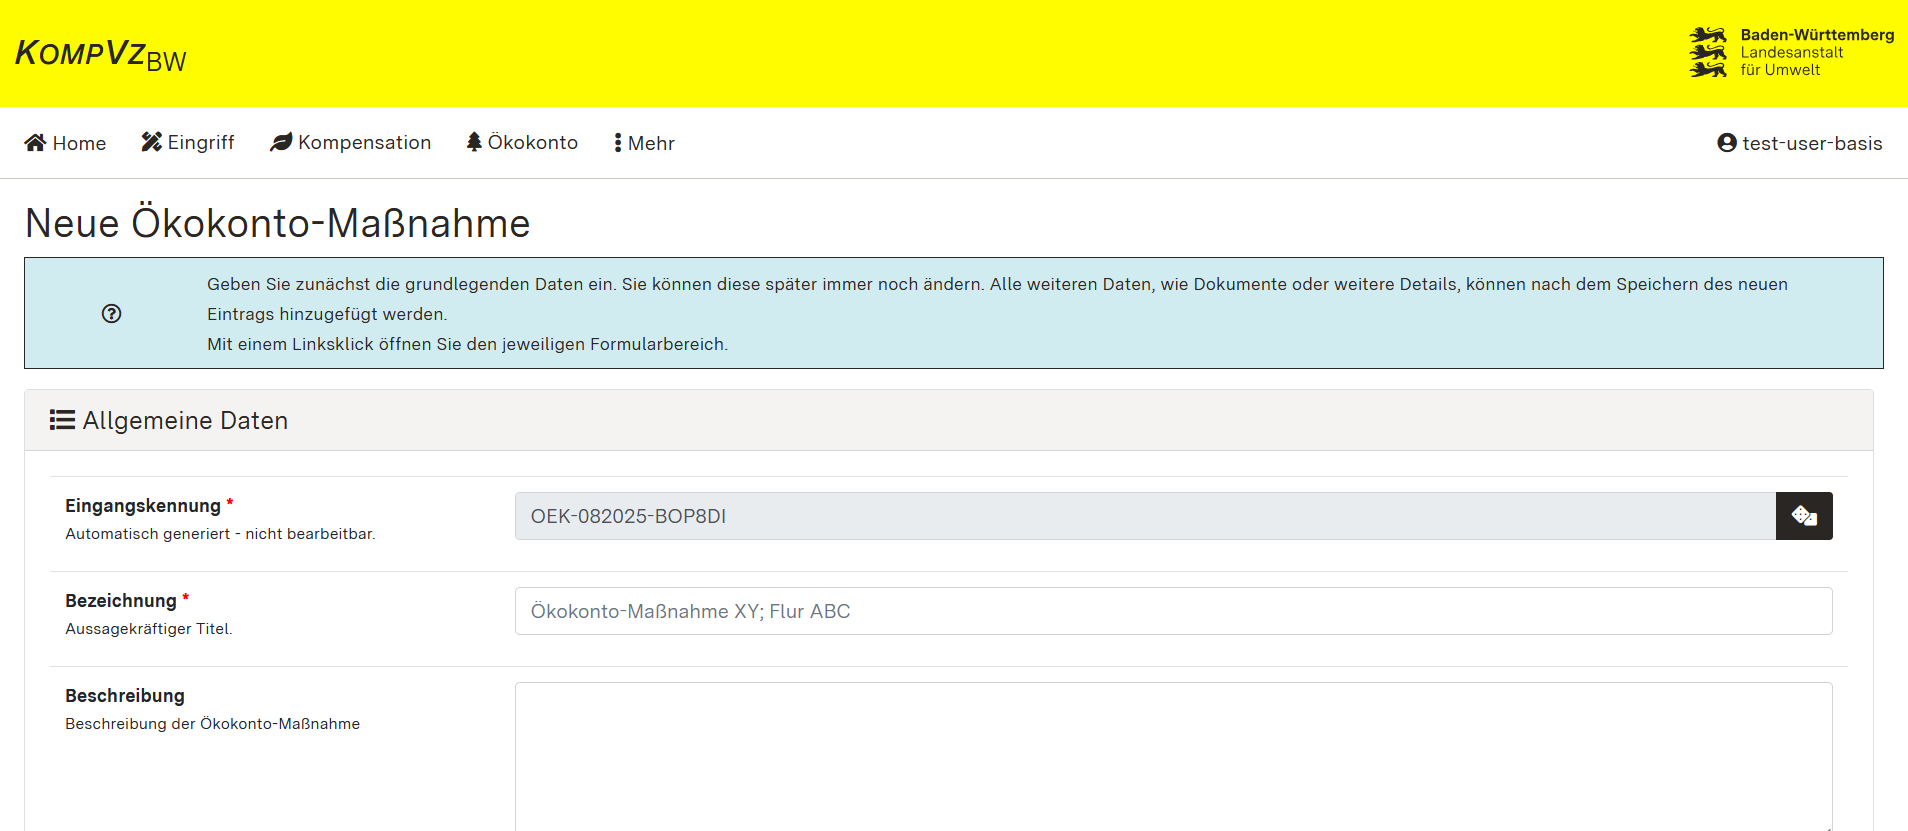The width and height of the screenshot is (1908, 831).
Task: Click the list icon beside Allgemeine Daten
Action: (62, 420)
